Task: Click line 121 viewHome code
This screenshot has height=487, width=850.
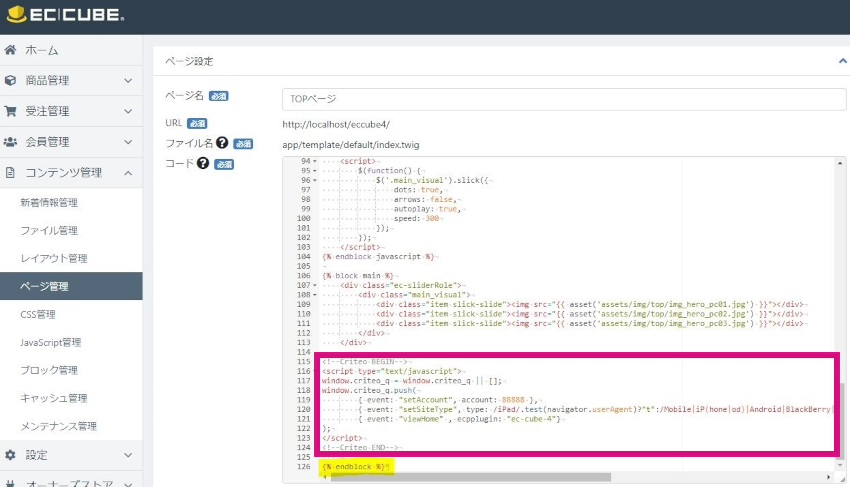Action: (461, 419)
